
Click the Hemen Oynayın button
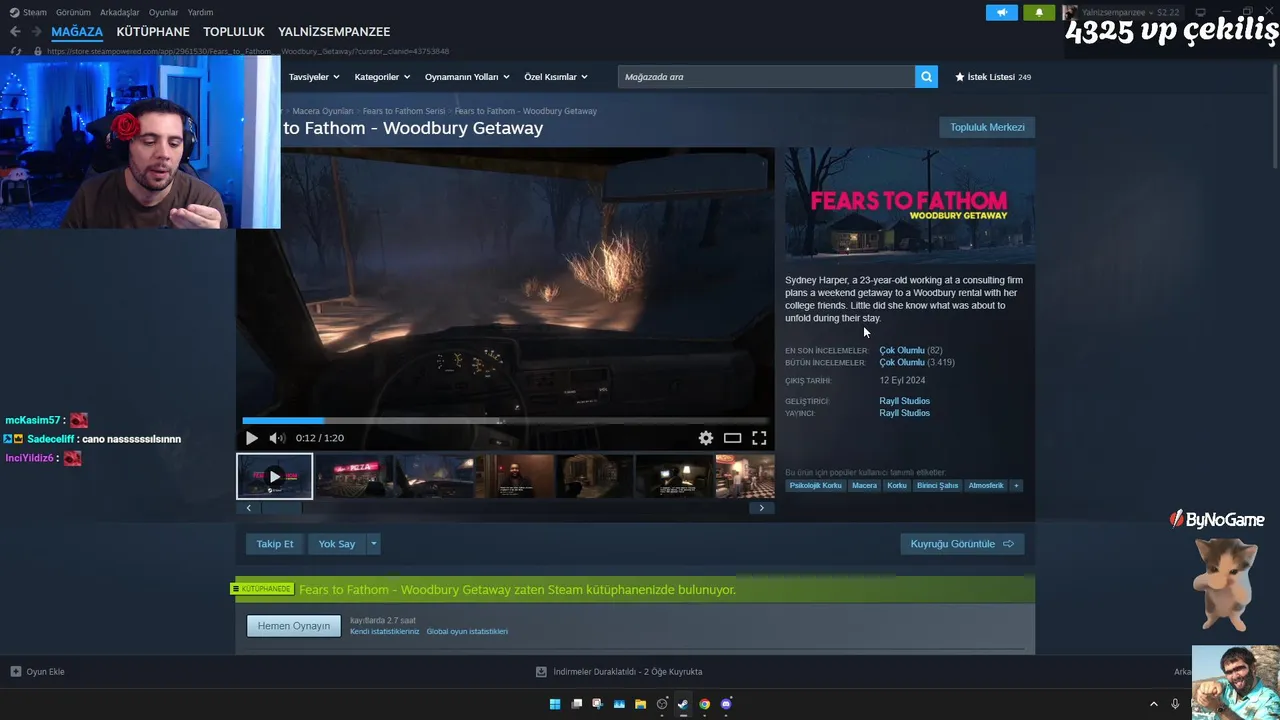pyautogui.click(x=294, y=626)
